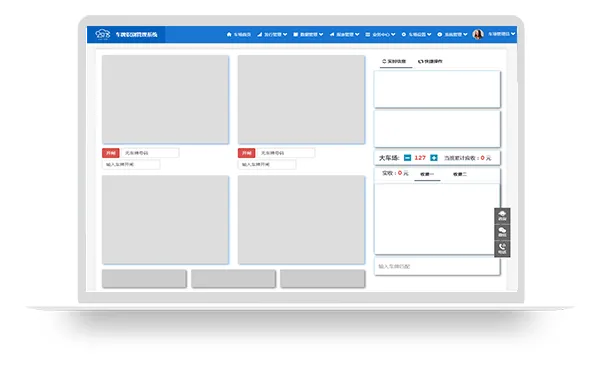Open the home page nav item with house icon
600x367 pixels.
(239, 34)
